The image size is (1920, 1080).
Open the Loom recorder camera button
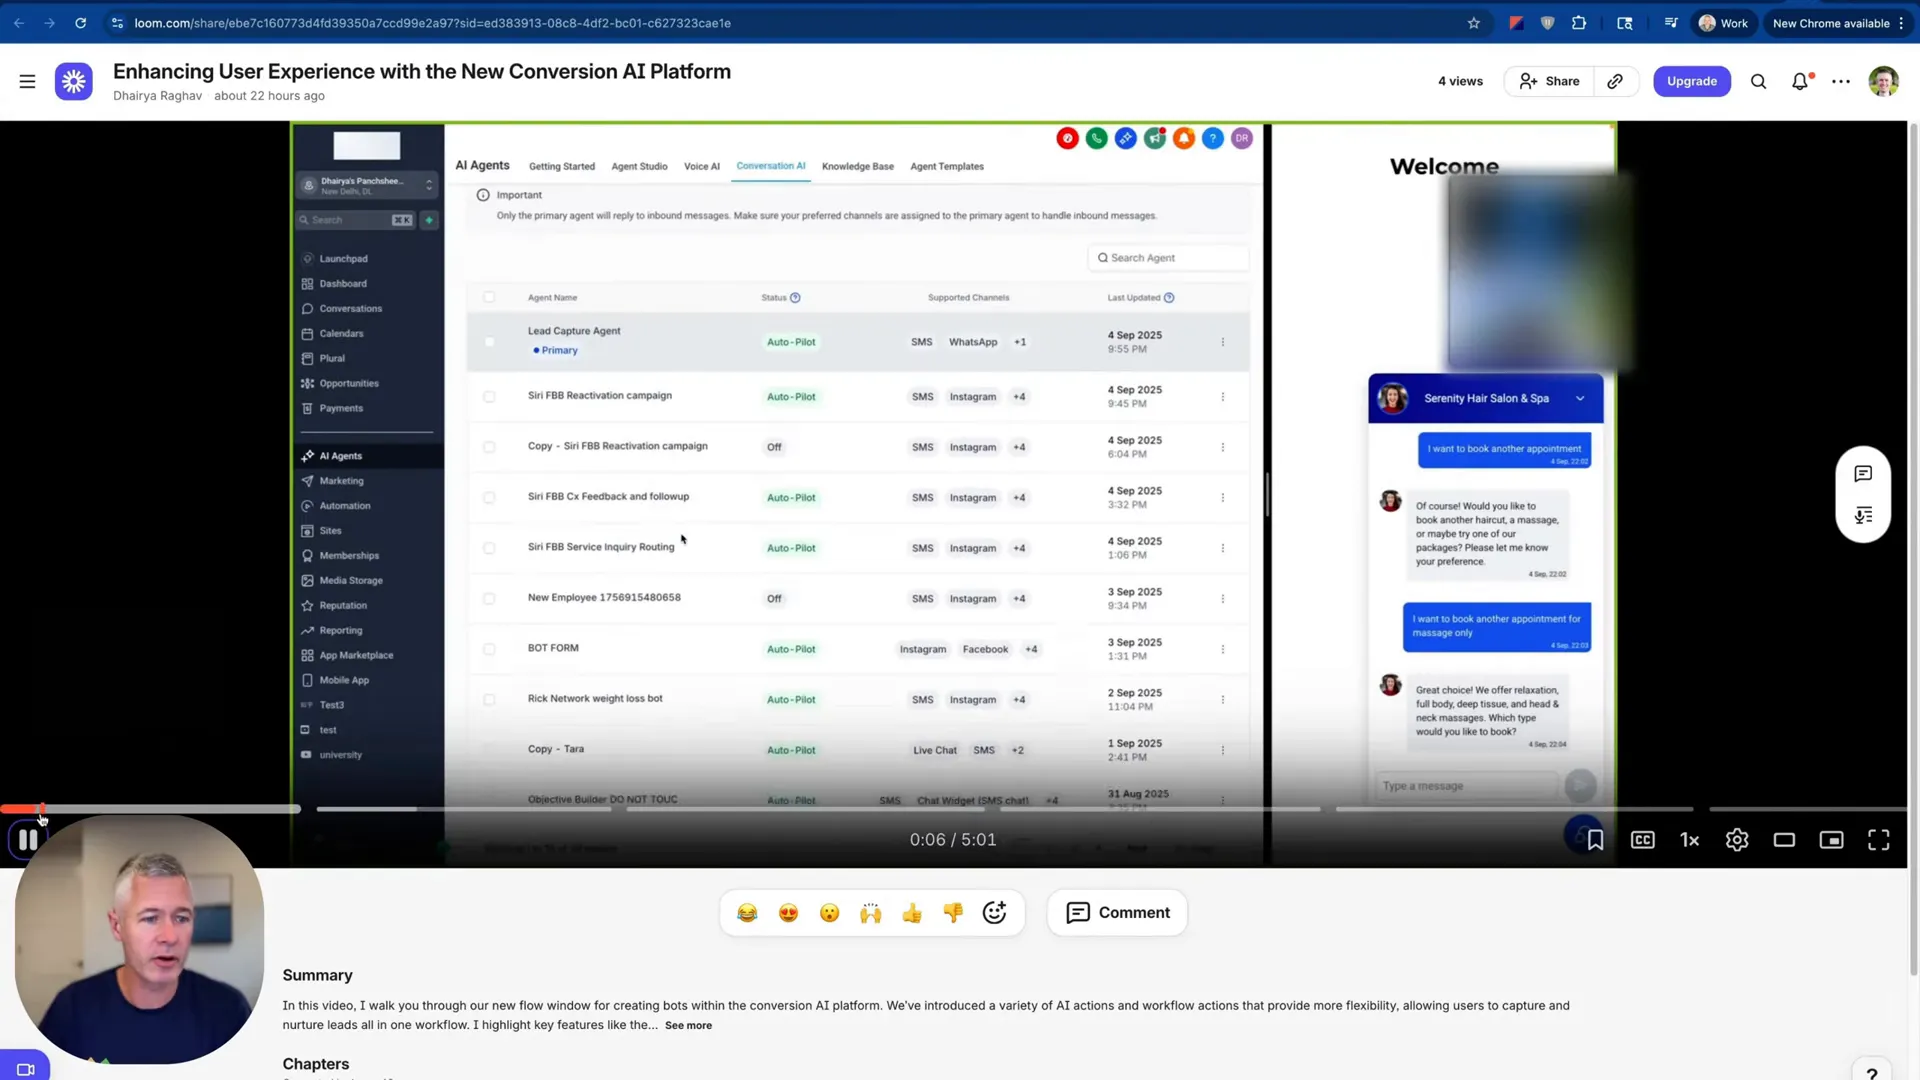point(25,1068)
